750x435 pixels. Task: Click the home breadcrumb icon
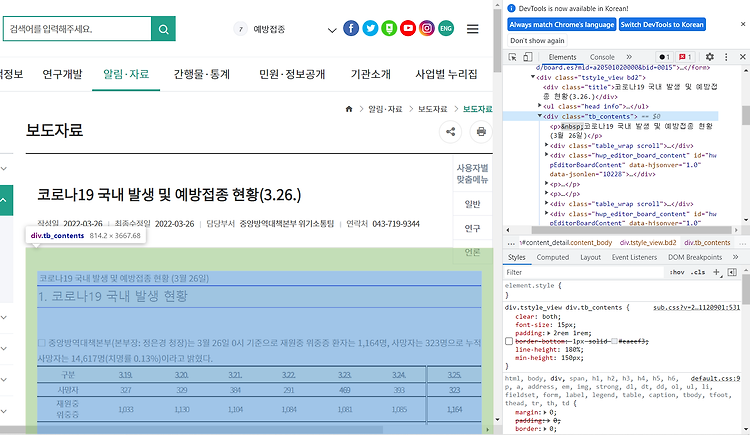[349, 109]
